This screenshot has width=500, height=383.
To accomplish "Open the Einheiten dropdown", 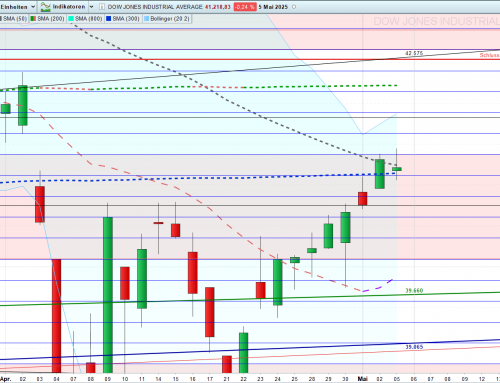I will pos(18,7).
